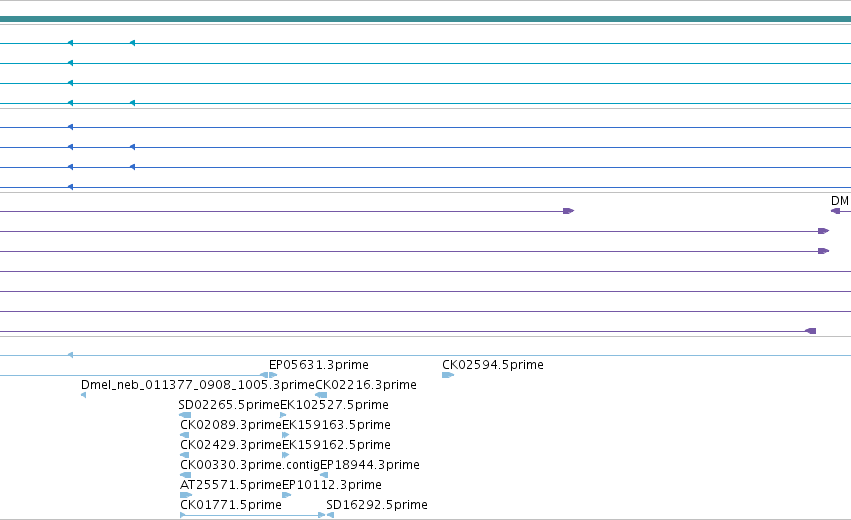The height and width of the screenshot is (520, 851).
Task: Select the block under CK00330.3prime.contig
Action: click(186, 475)
